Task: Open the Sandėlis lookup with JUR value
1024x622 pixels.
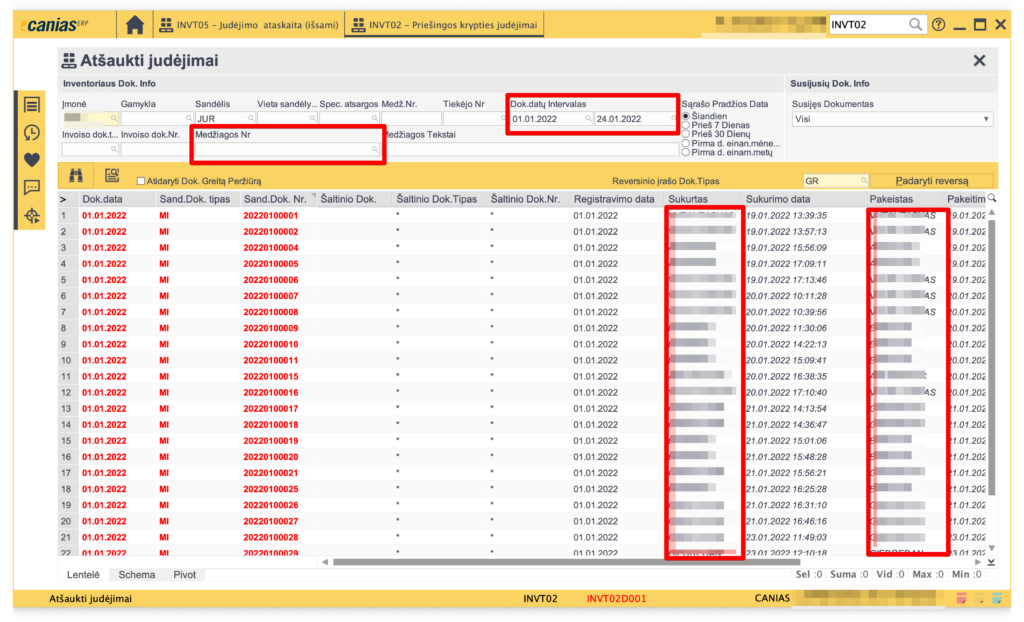Action: (251, 119)
